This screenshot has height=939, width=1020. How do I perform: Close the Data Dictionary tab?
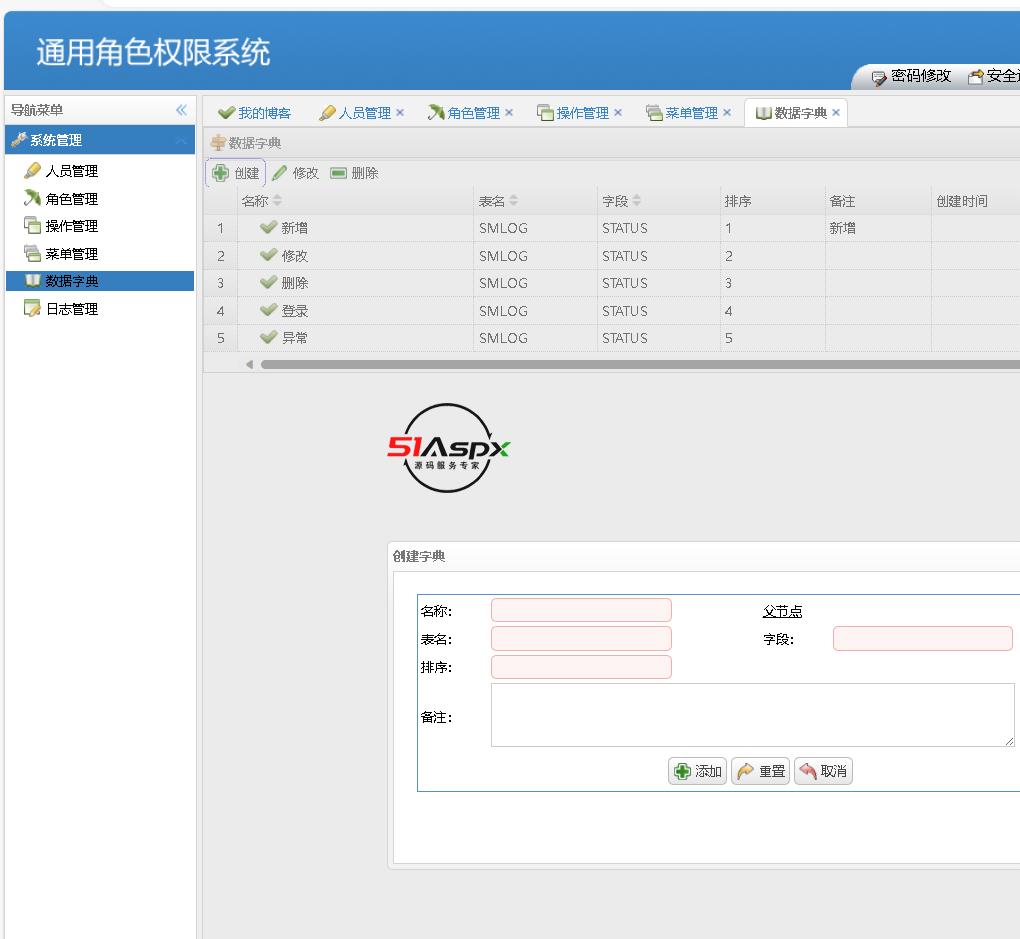click(x=836, y=113)
